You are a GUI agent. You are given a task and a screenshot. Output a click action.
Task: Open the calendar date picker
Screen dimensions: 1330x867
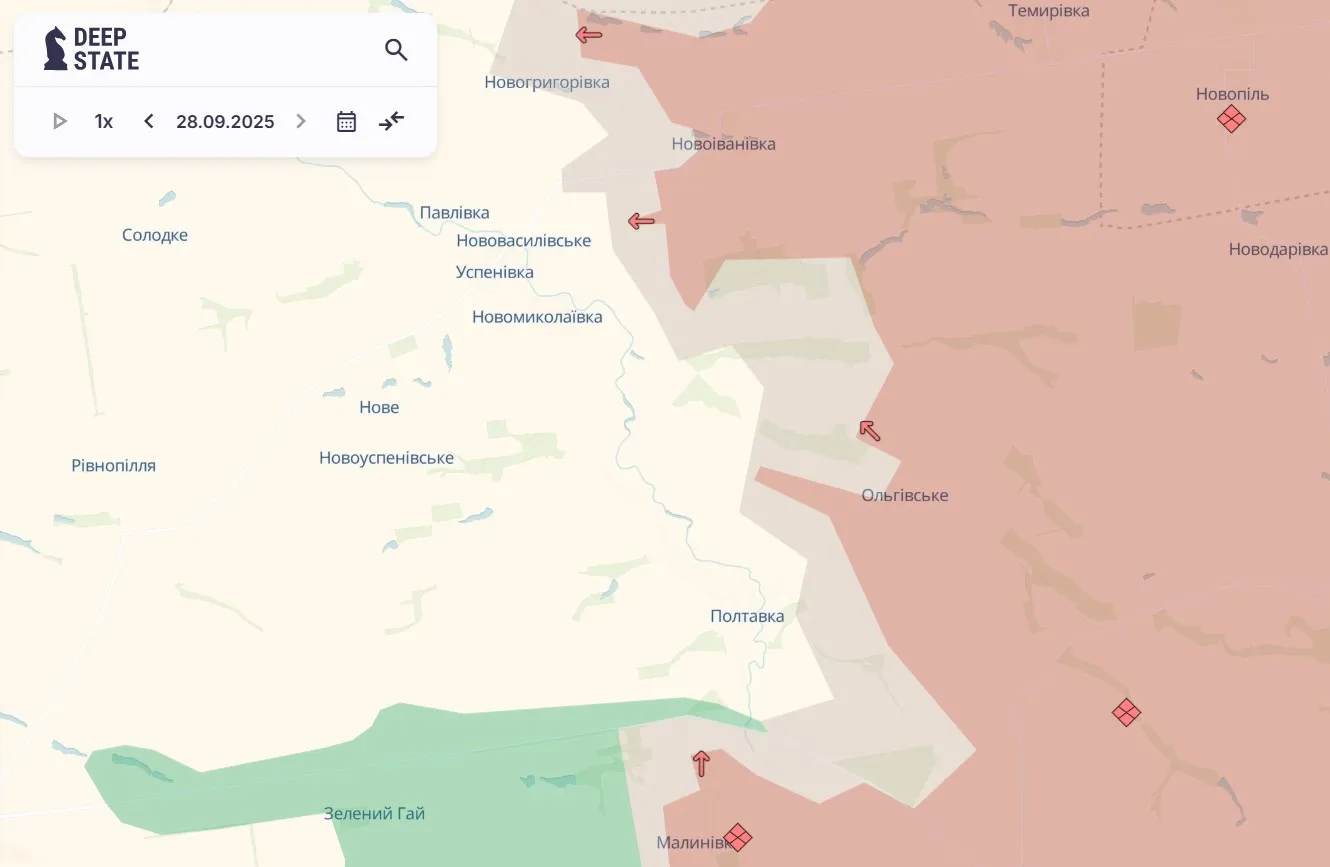346,122
